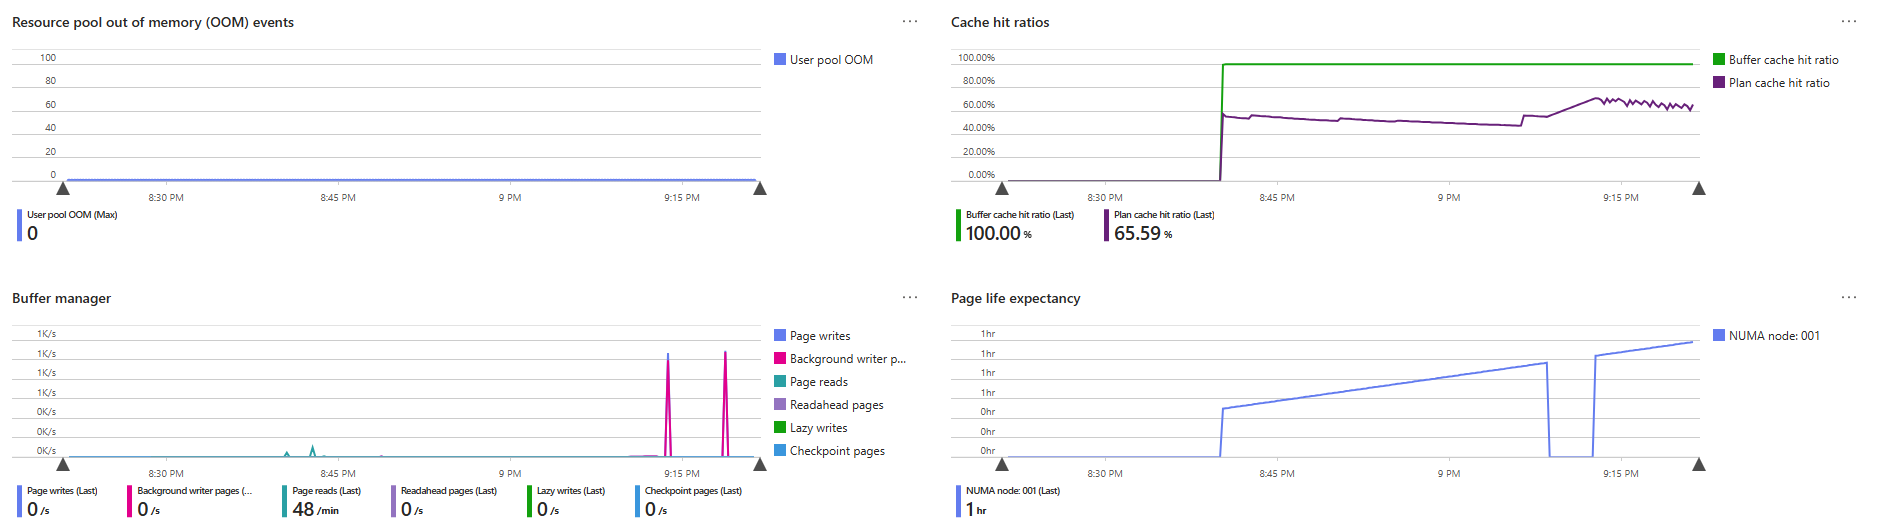1878x526 pixels.
Task: Click Page reads (Last) 48/min summary value
Action: pyautogui.click(x=315, y=509)
